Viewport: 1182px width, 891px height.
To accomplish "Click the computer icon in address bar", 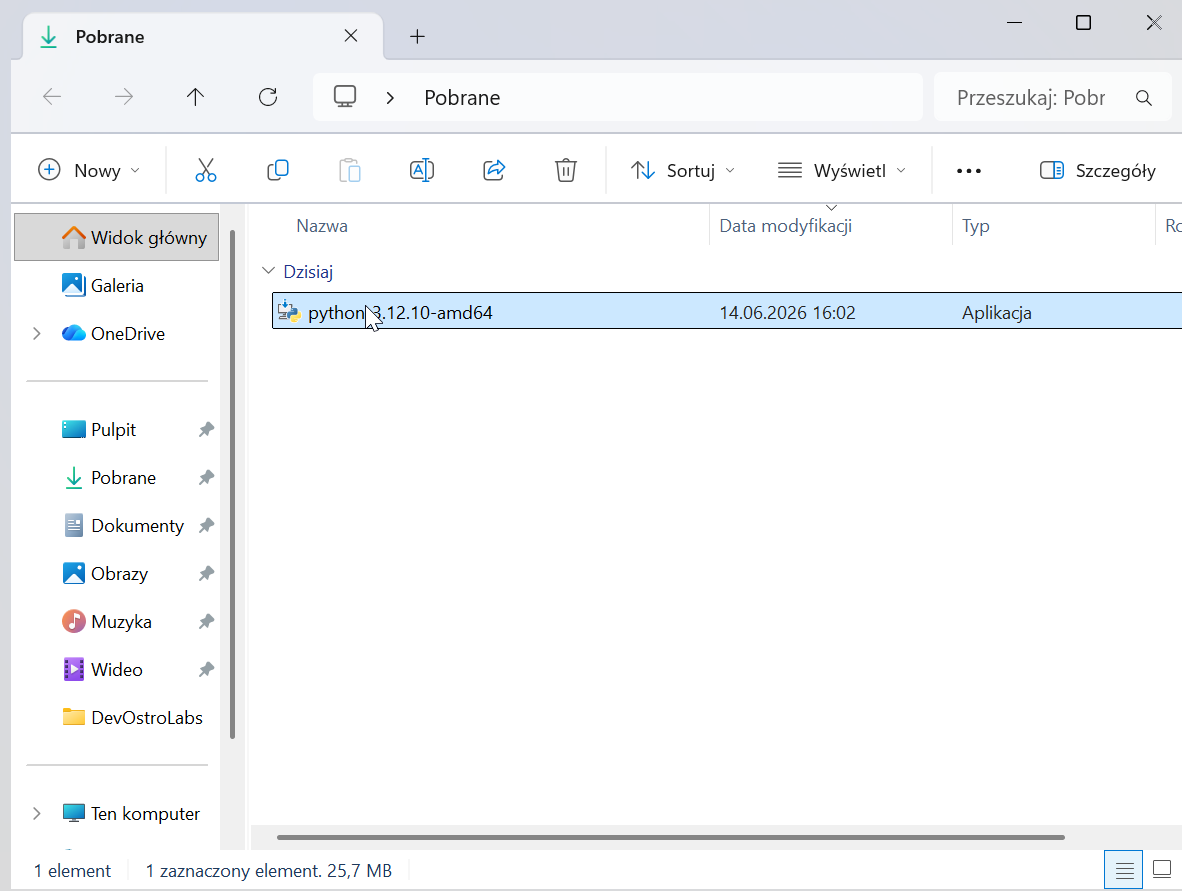I will click(344, 96).
